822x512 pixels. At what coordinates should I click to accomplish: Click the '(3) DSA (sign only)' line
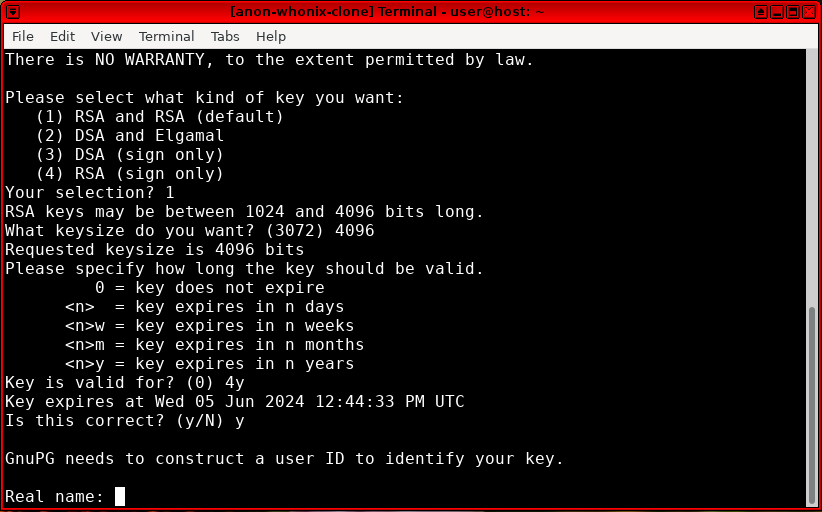point(130,155)
